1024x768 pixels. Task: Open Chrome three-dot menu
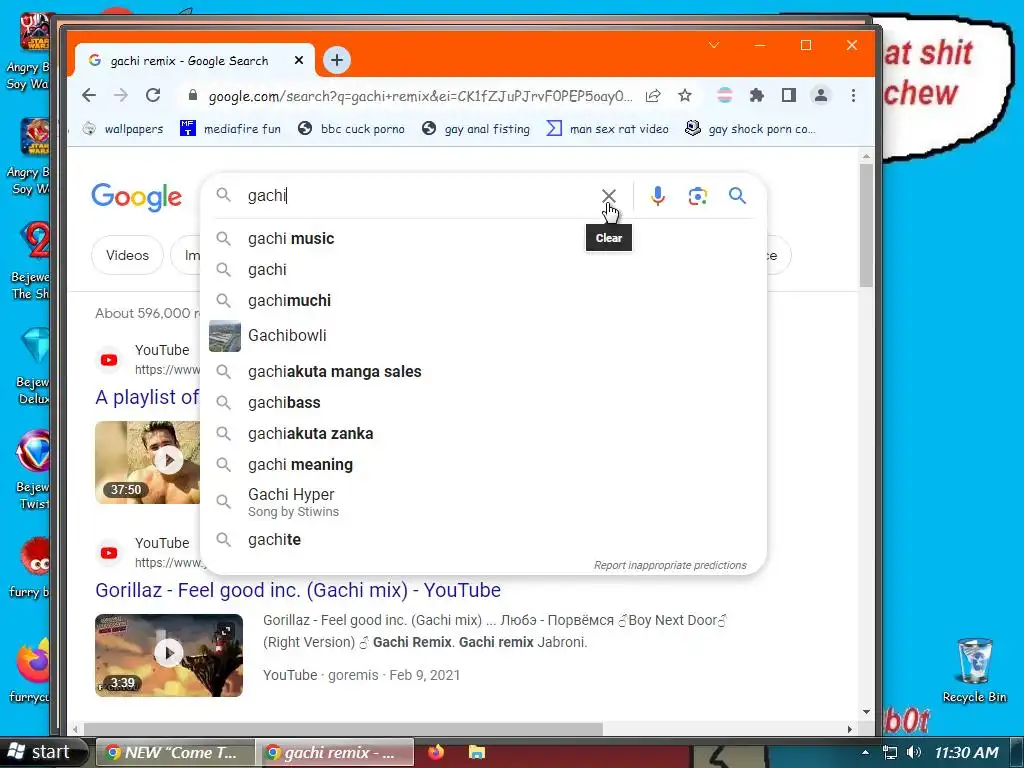(854, 95)
